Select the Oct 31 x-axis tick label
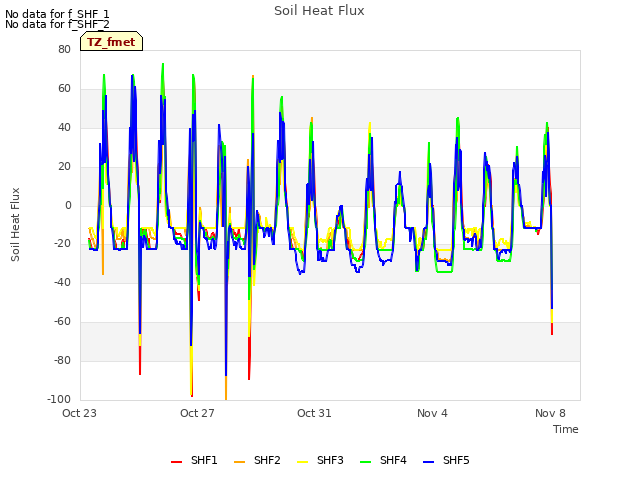The image size is (640, 480). coord(314,413)
